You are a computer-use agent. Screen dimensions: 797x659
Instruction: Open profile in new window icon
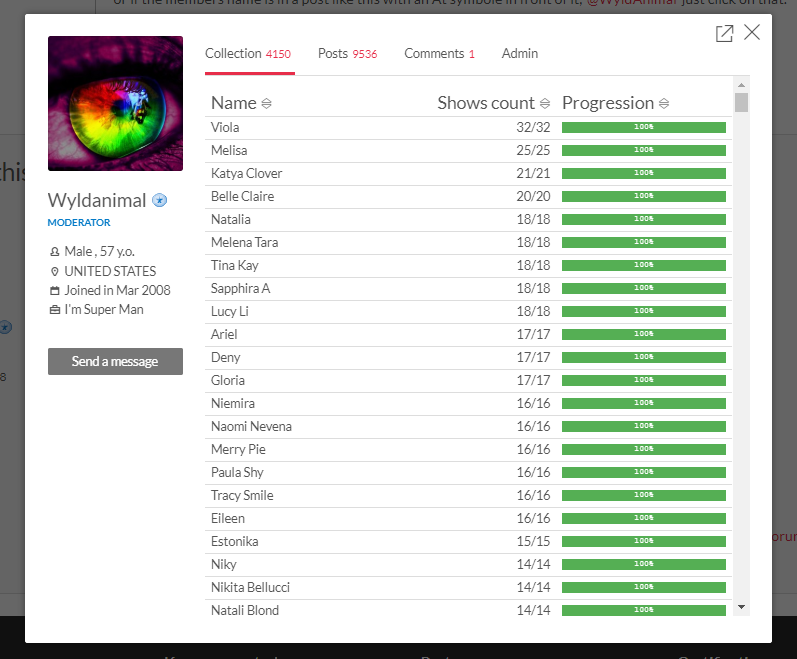(725, 33)
